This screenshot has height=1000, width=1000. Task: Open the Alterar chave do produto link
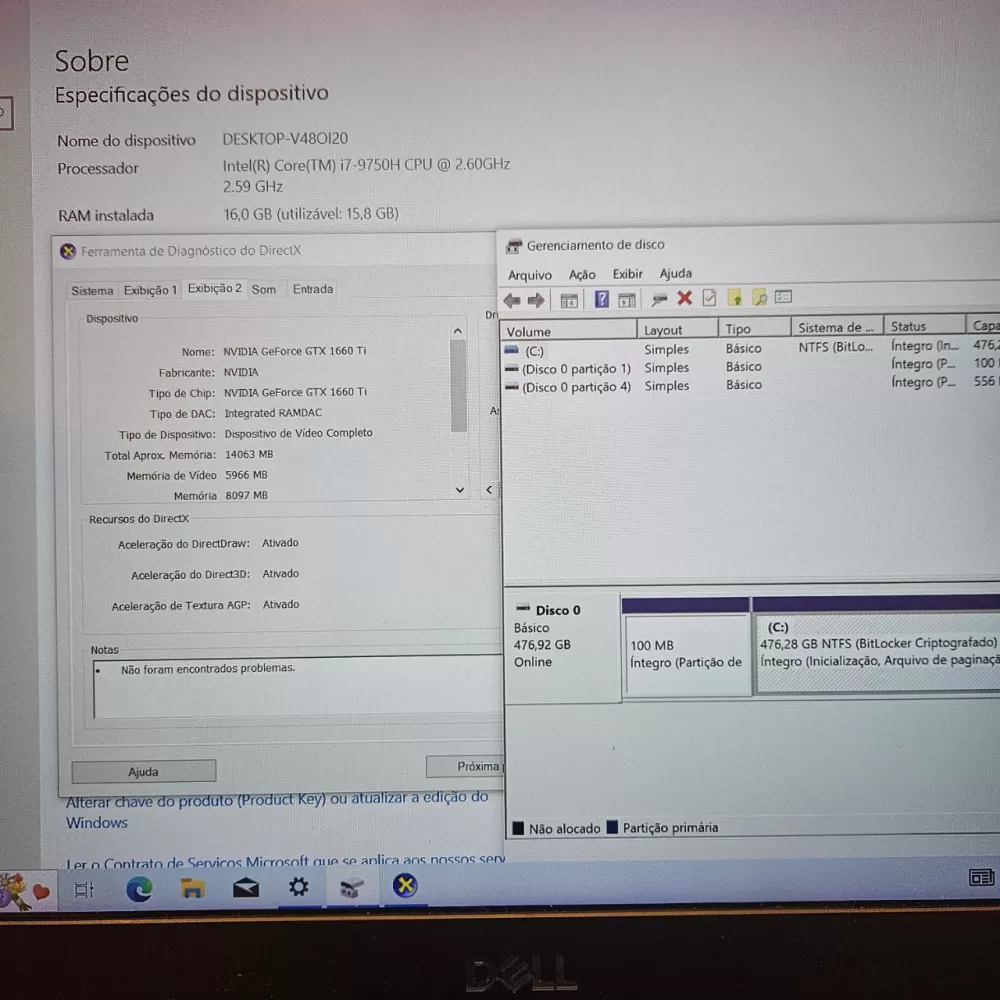pos(277,810)
